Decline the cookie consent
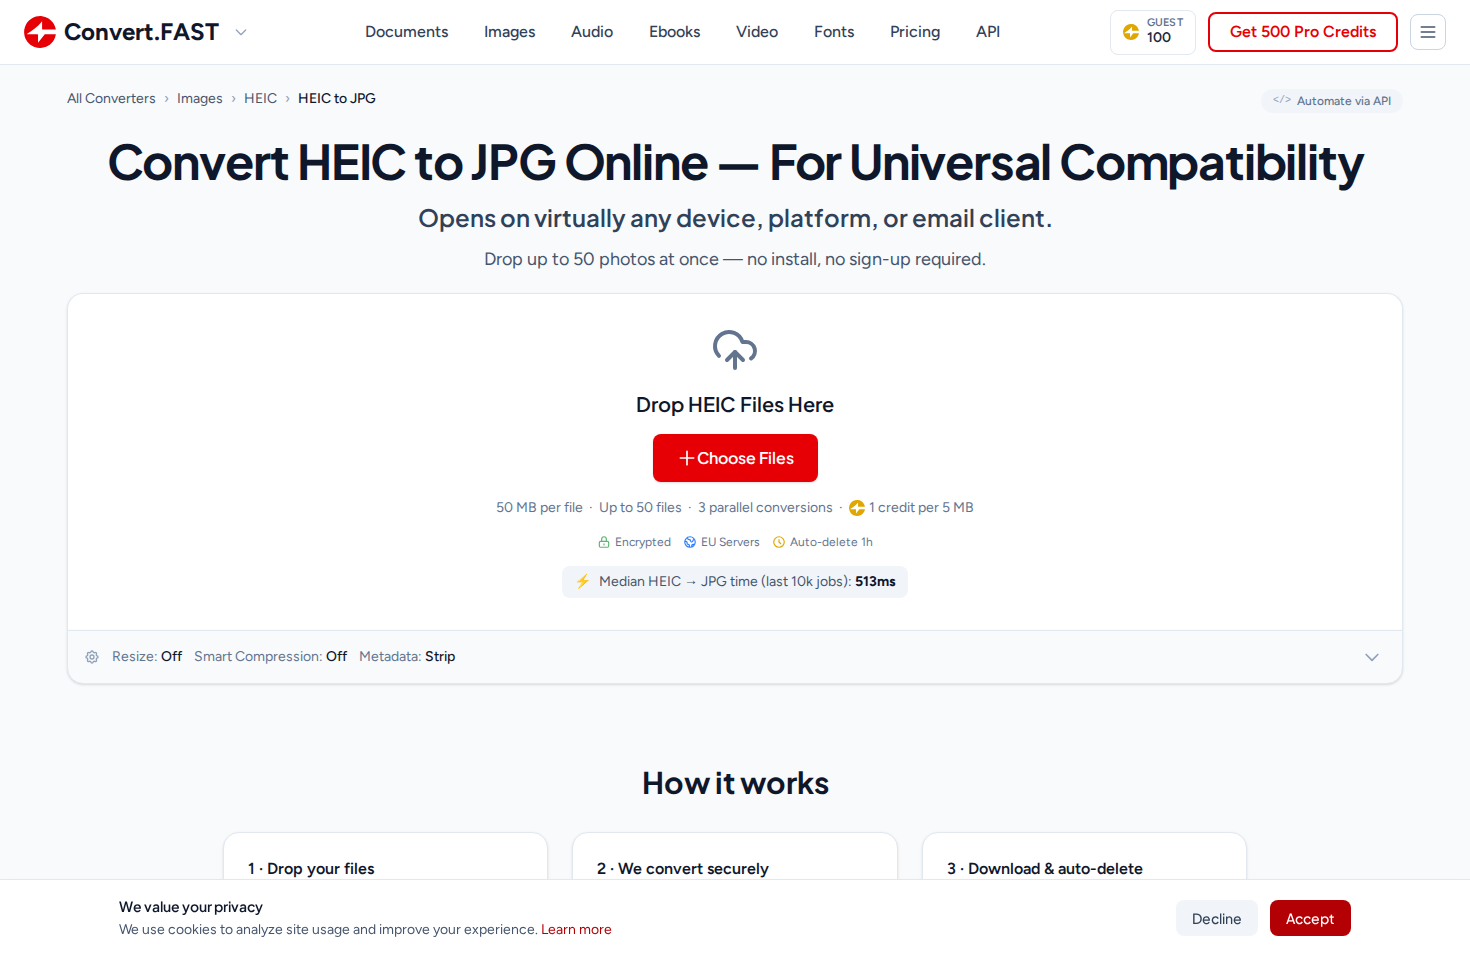1470x956 pixels. pyautogui.click(x=1216, y=918)
